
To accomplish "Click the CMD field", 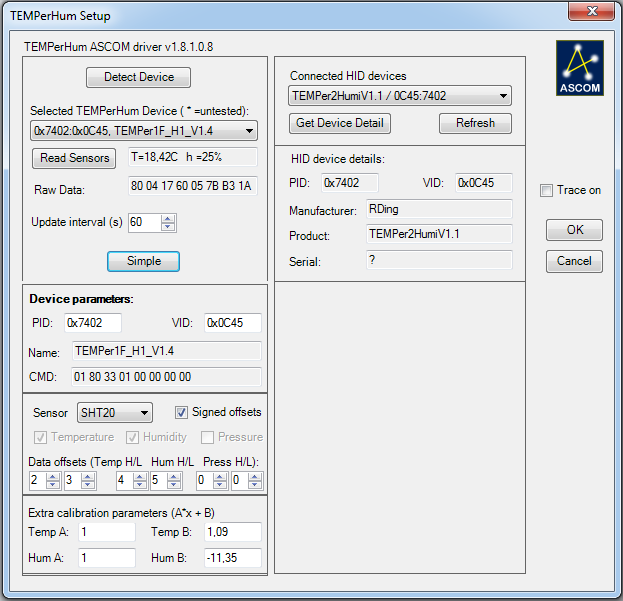I will [x=166, y=377].
